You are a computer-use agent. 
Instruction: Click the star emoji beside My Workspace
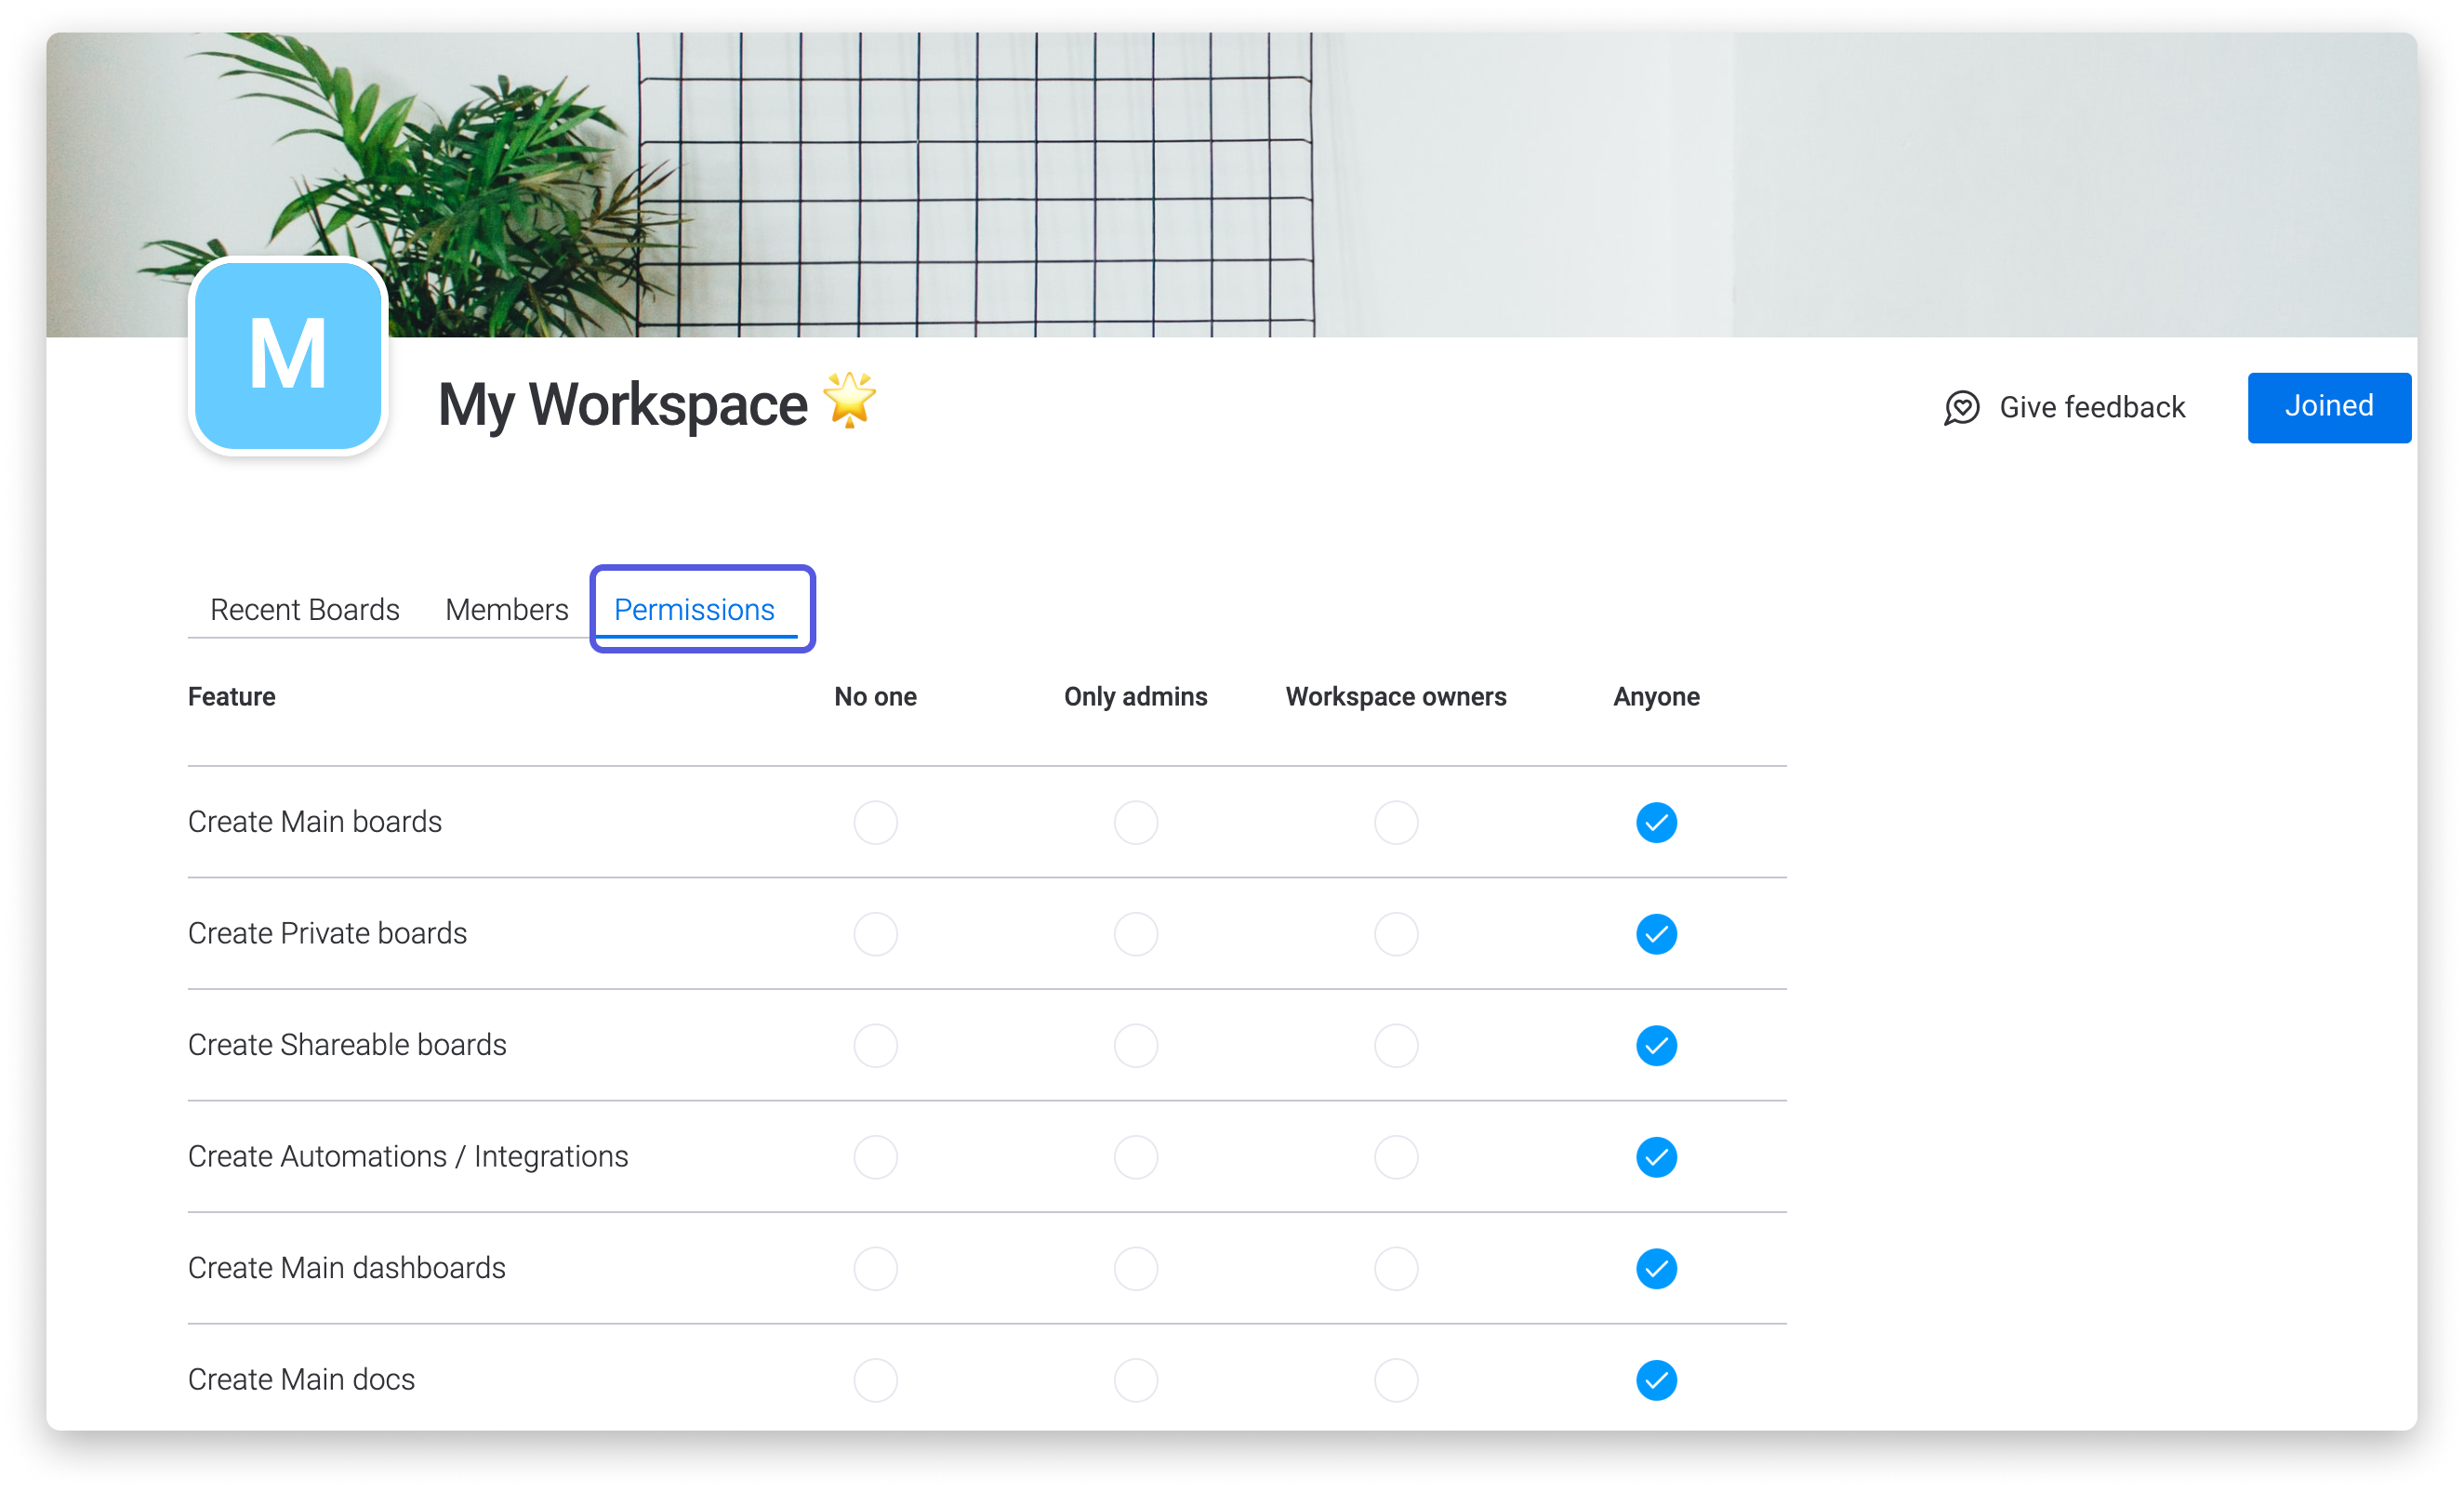[849, 400]
